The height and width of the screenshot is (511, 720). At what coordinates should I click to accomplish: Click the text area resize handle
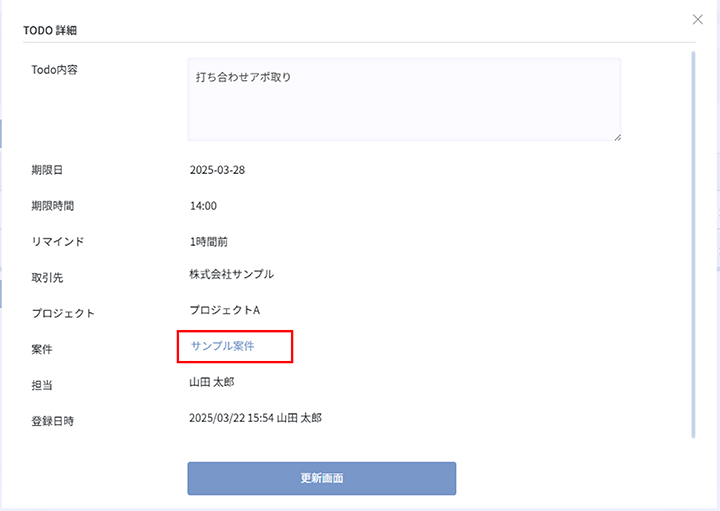(616, 136)
